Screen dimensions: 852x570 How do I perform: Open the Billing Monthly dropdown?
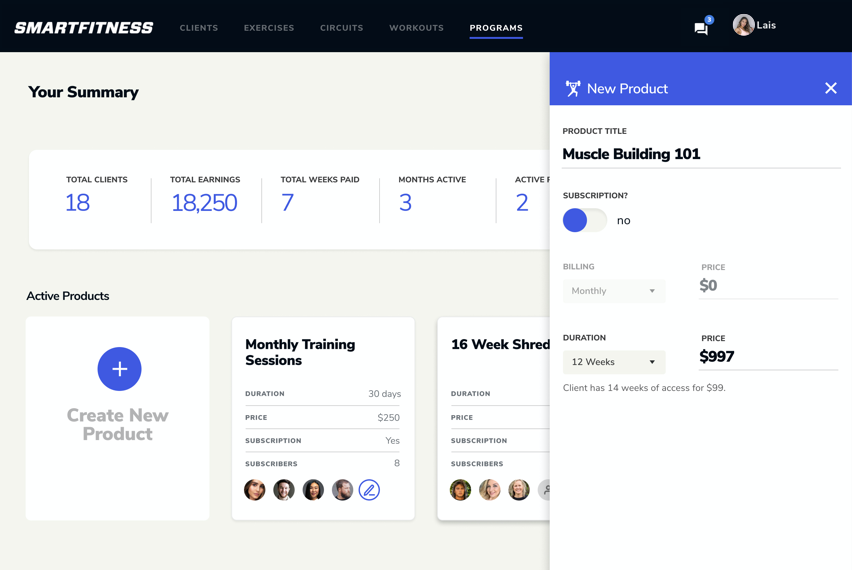[x=613, y=291]
